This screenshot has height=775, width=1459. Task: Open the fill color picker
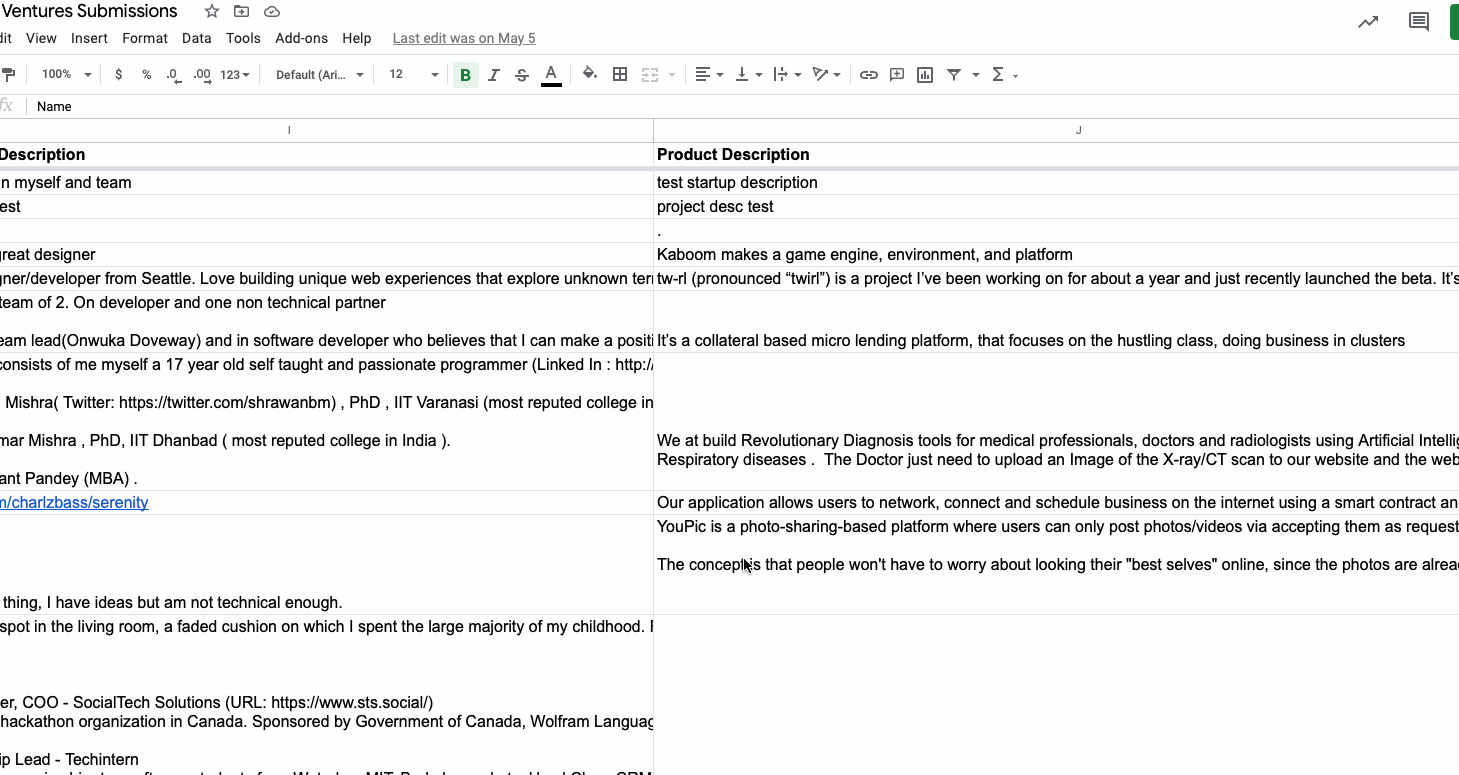590,75
